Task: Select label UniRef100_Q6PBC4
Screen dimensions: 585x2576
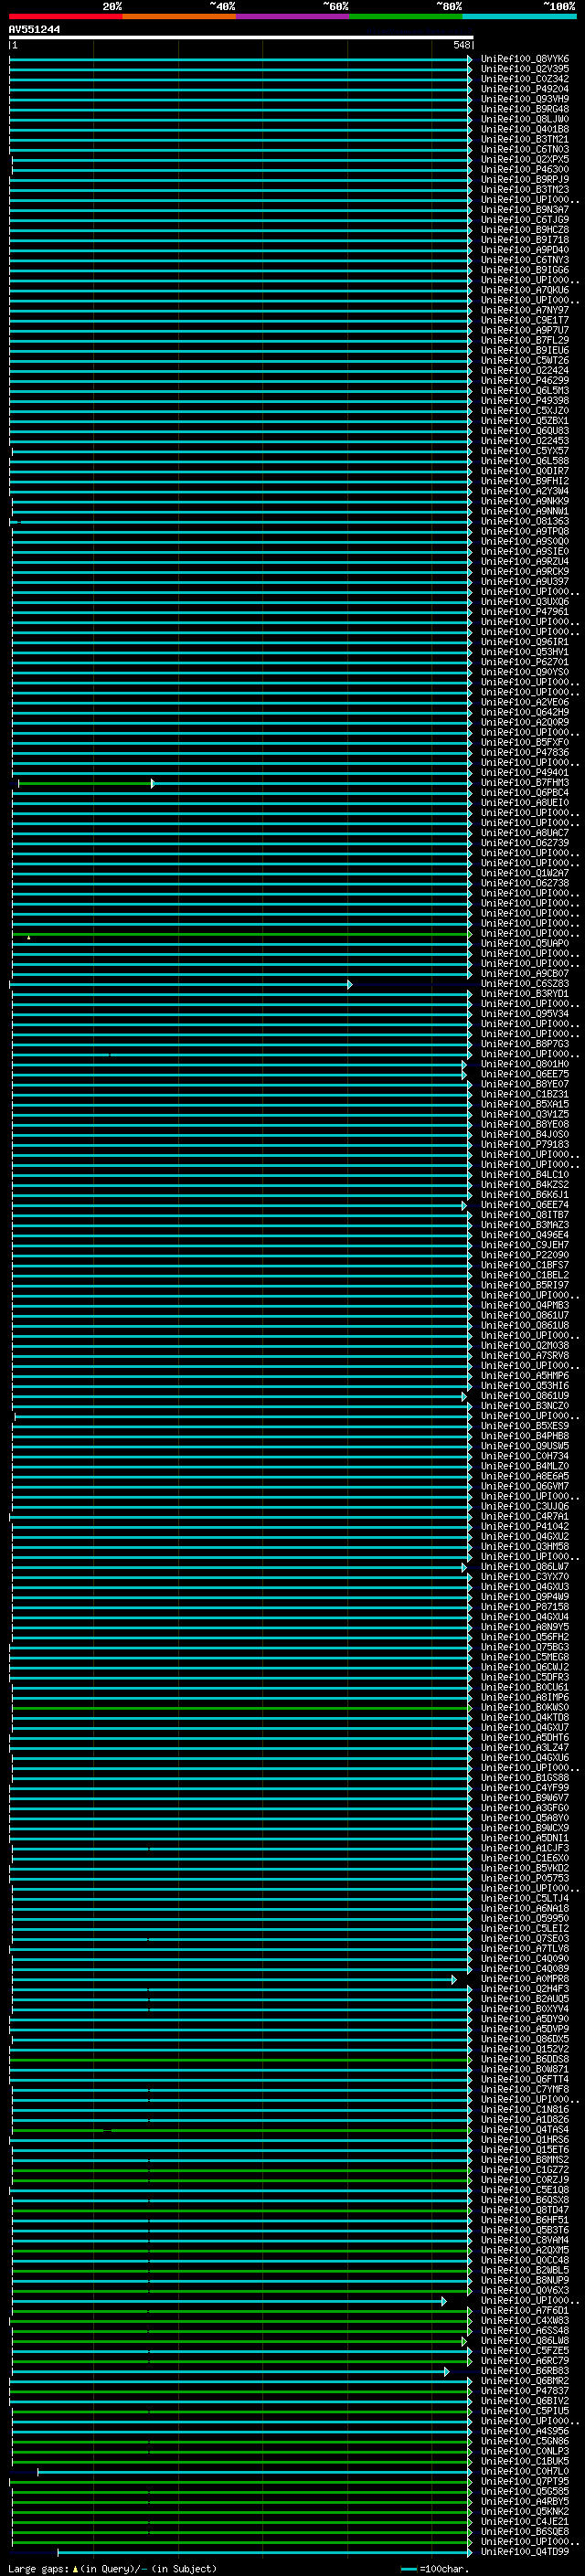Action: [x=525, y=793]
